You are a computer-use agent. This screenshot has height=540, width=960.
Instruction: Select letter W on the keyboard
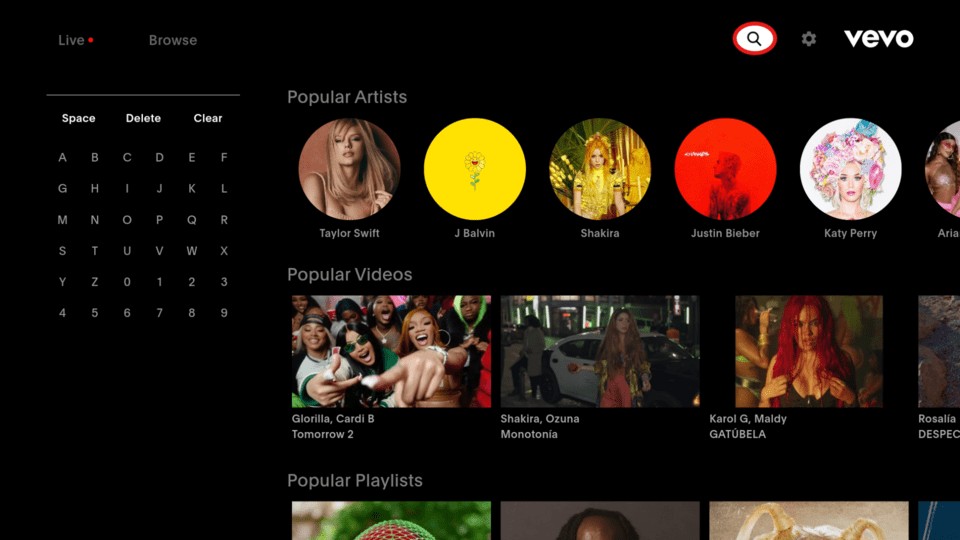[192, 251]
